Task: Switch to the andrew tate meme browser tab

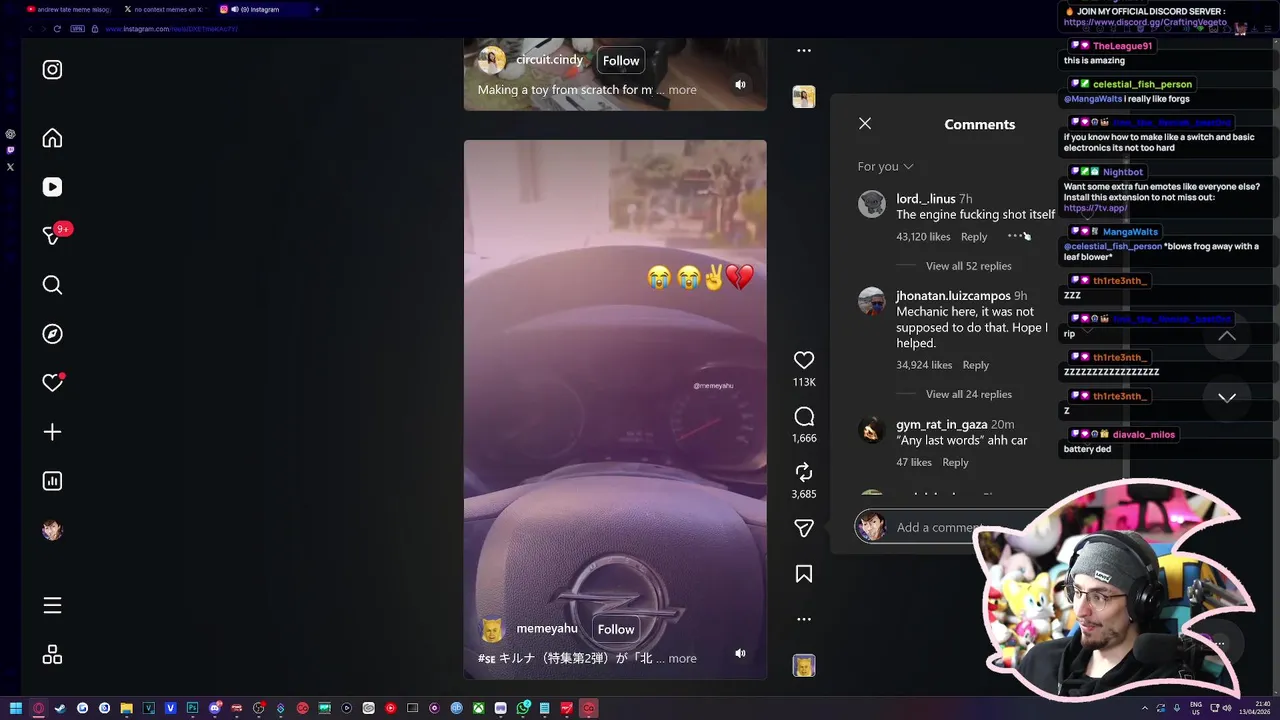Action: pyautogui.click(x=68, y=9)
